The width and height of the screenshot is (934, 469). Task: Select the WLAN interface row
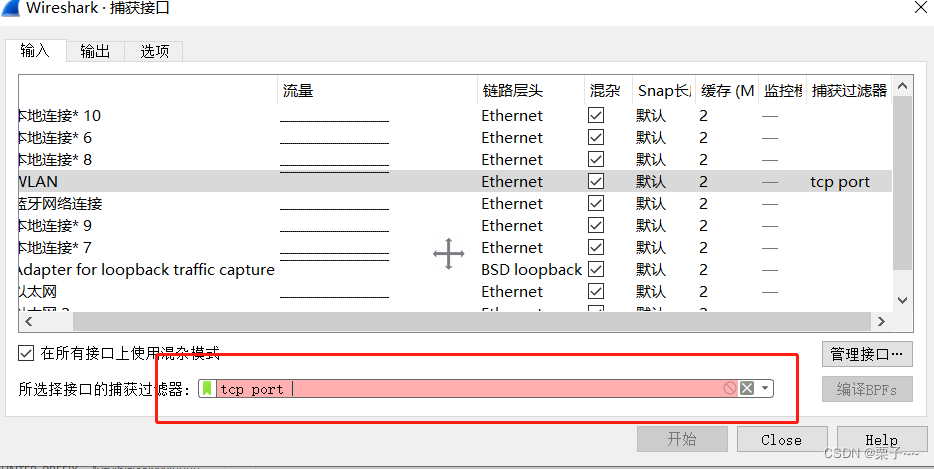pos(455,181)
